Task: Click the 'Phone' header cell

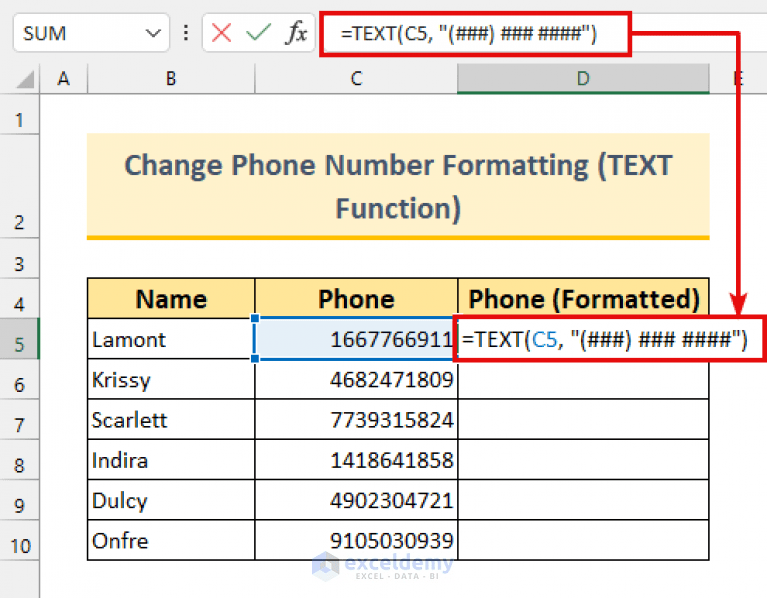Action: [x=356, y=299]
